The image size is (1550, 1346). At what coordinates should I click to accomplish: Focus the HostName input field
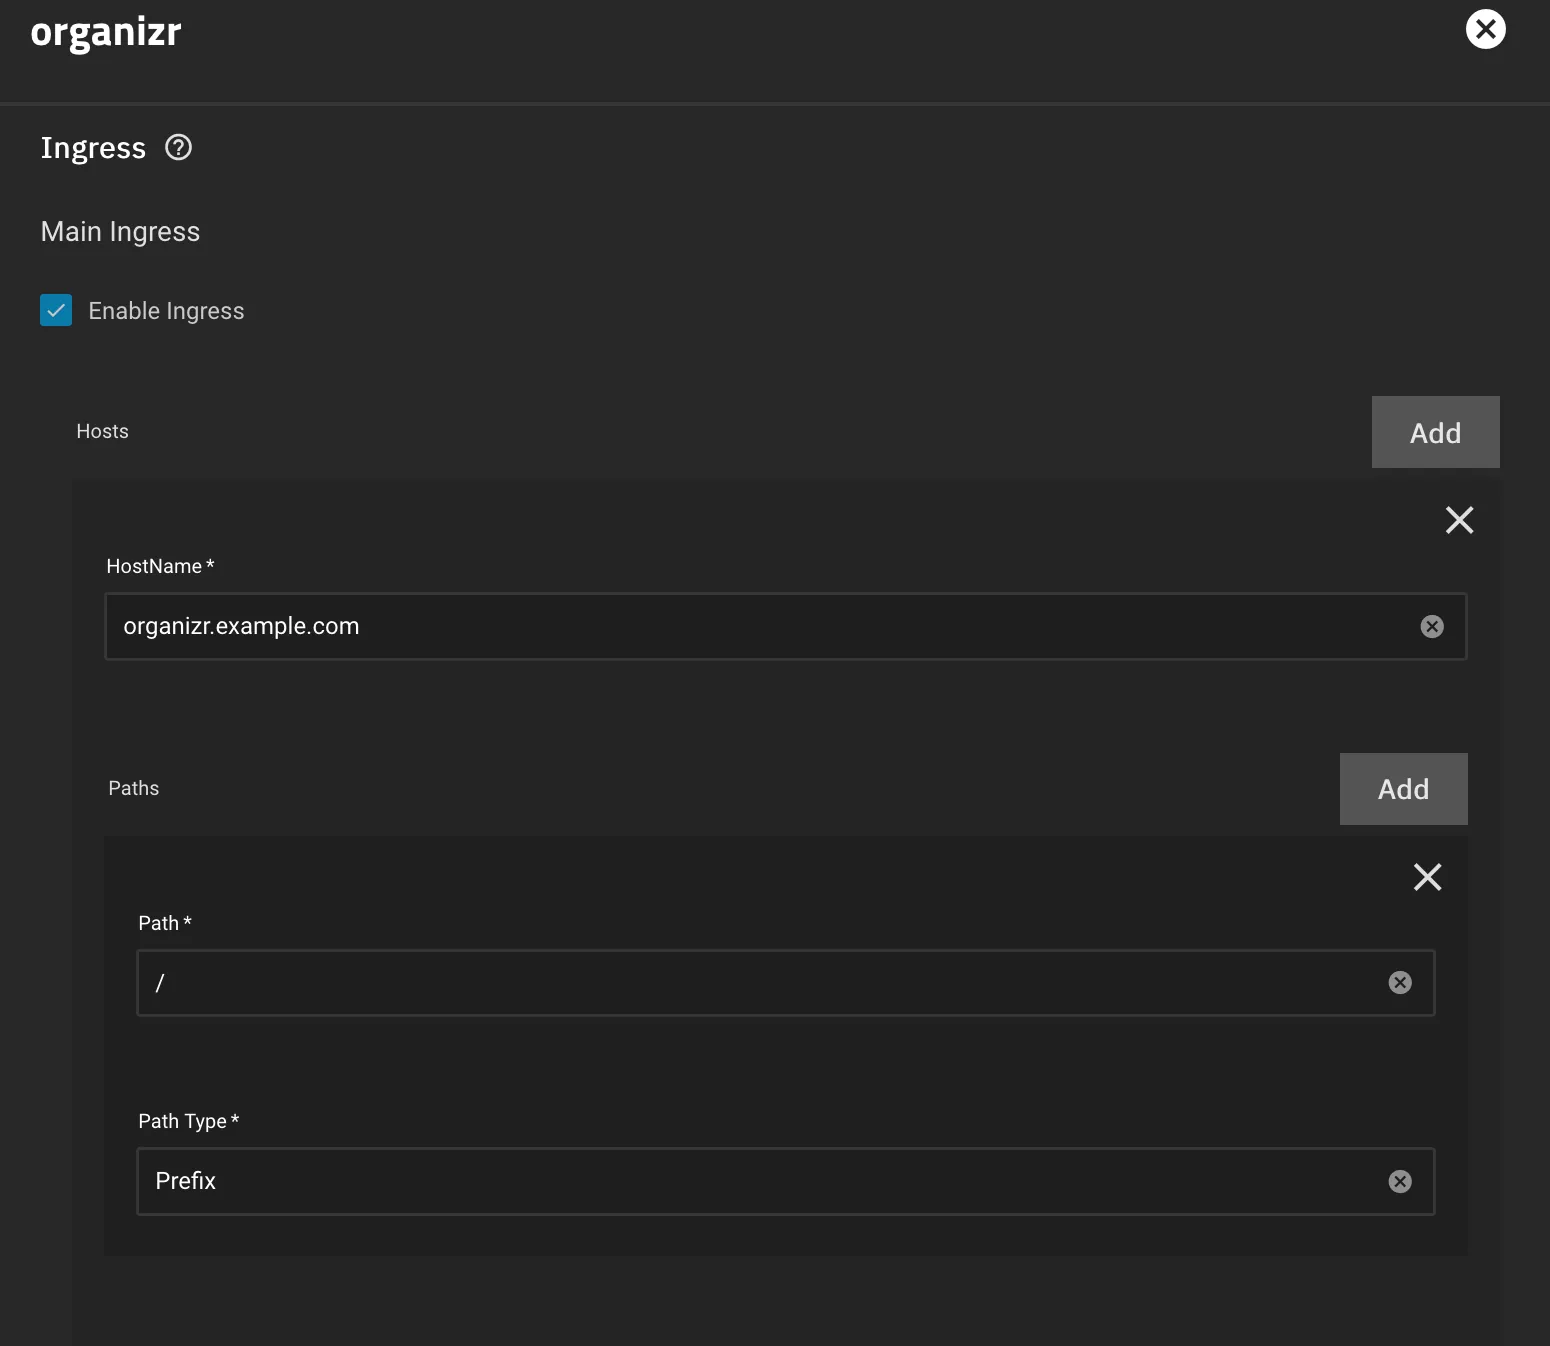[760, 626]
